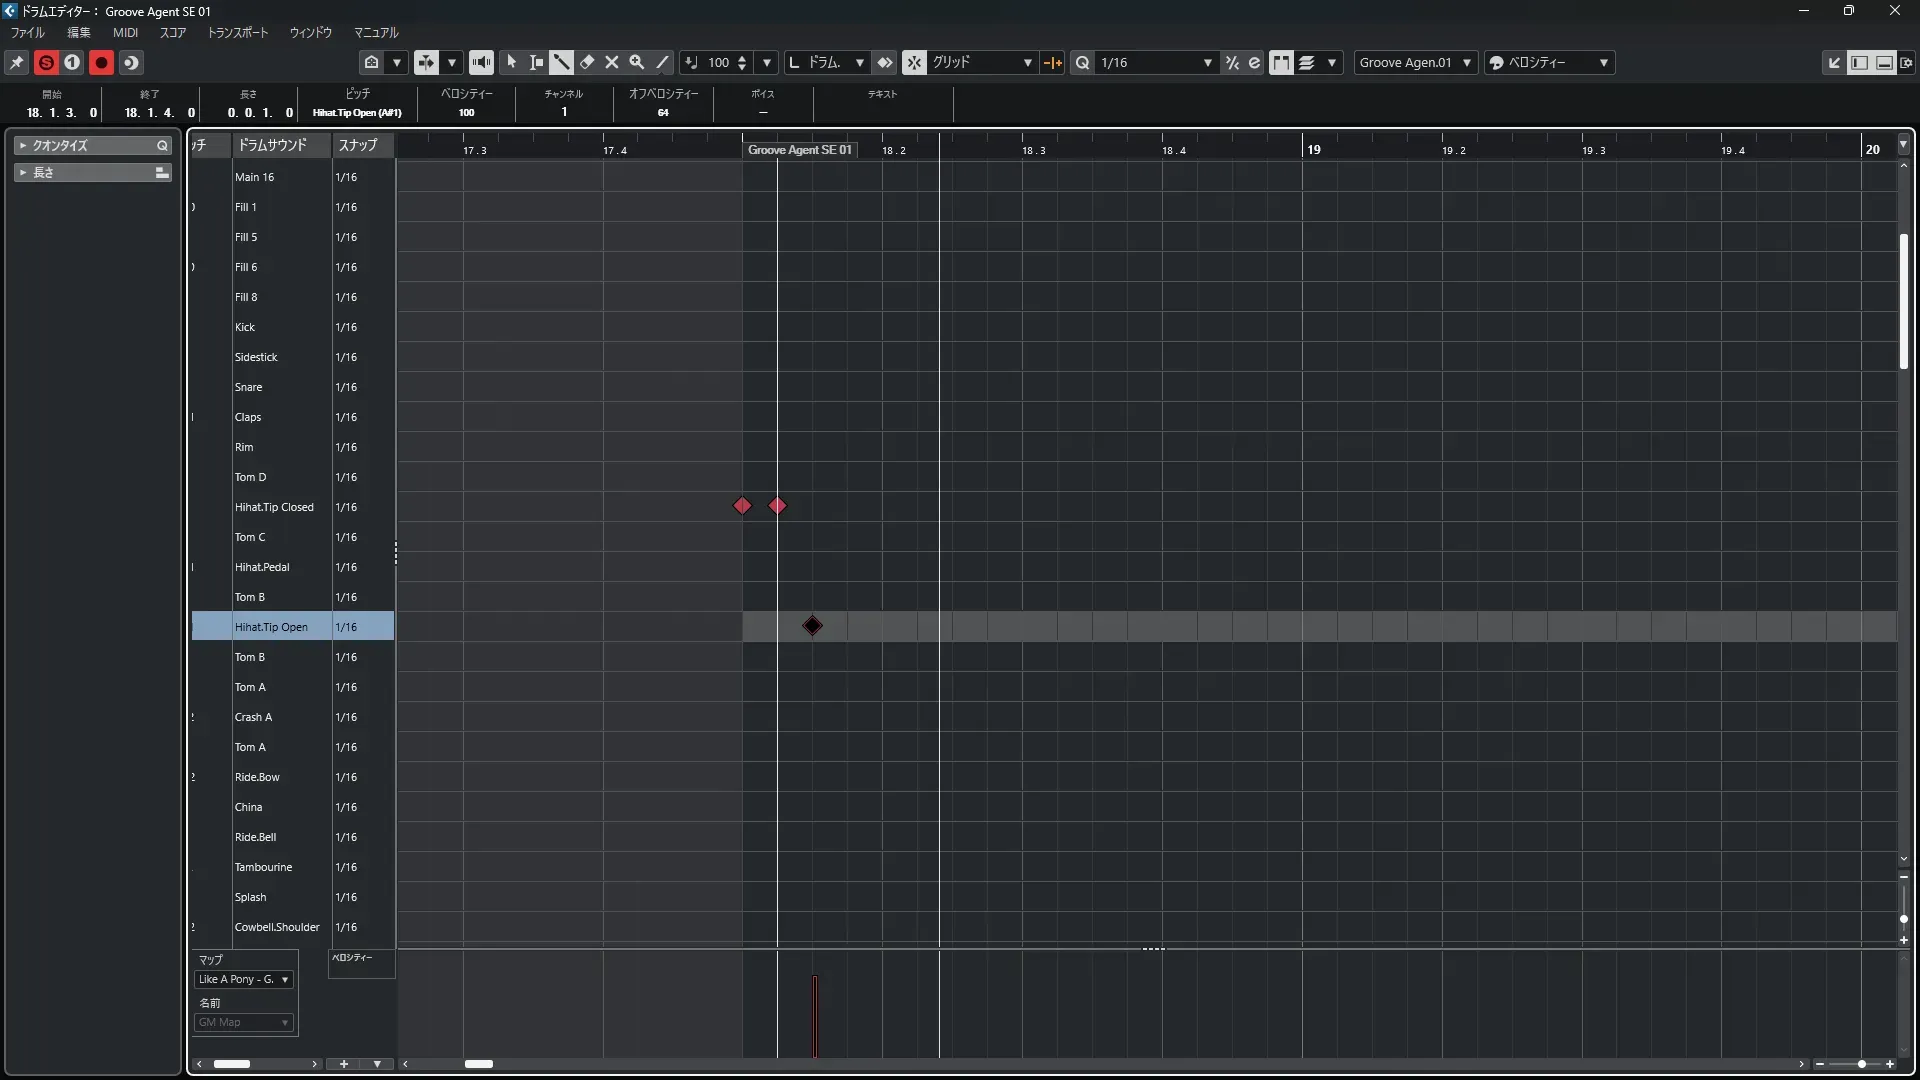Screen dimensions: 1920x1080
Task: Select the Drumstick tool
Action: (561, 62)
